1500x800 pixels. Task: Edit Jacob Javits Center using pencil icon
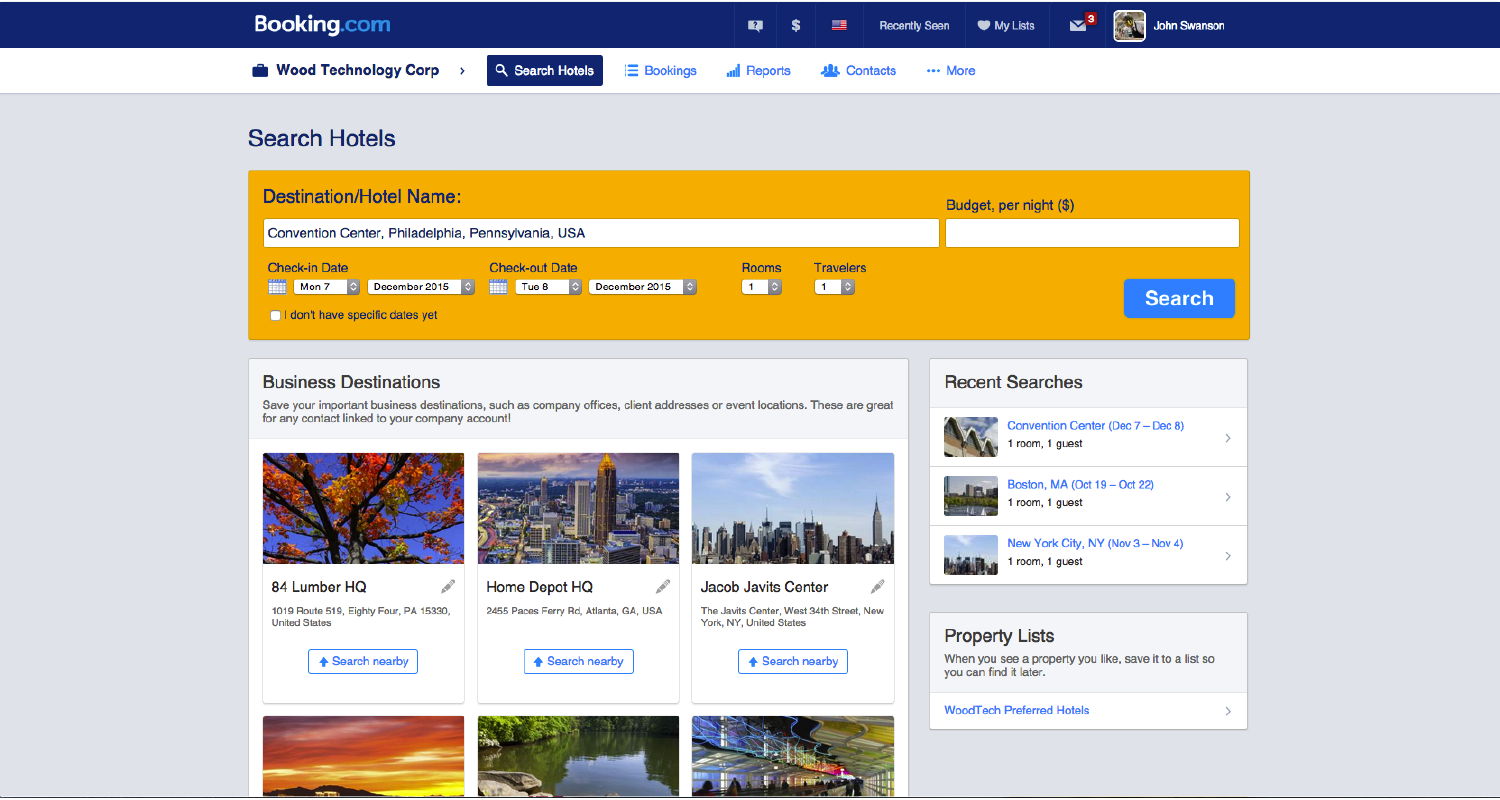pyautogui.click(x=877, y=587)
